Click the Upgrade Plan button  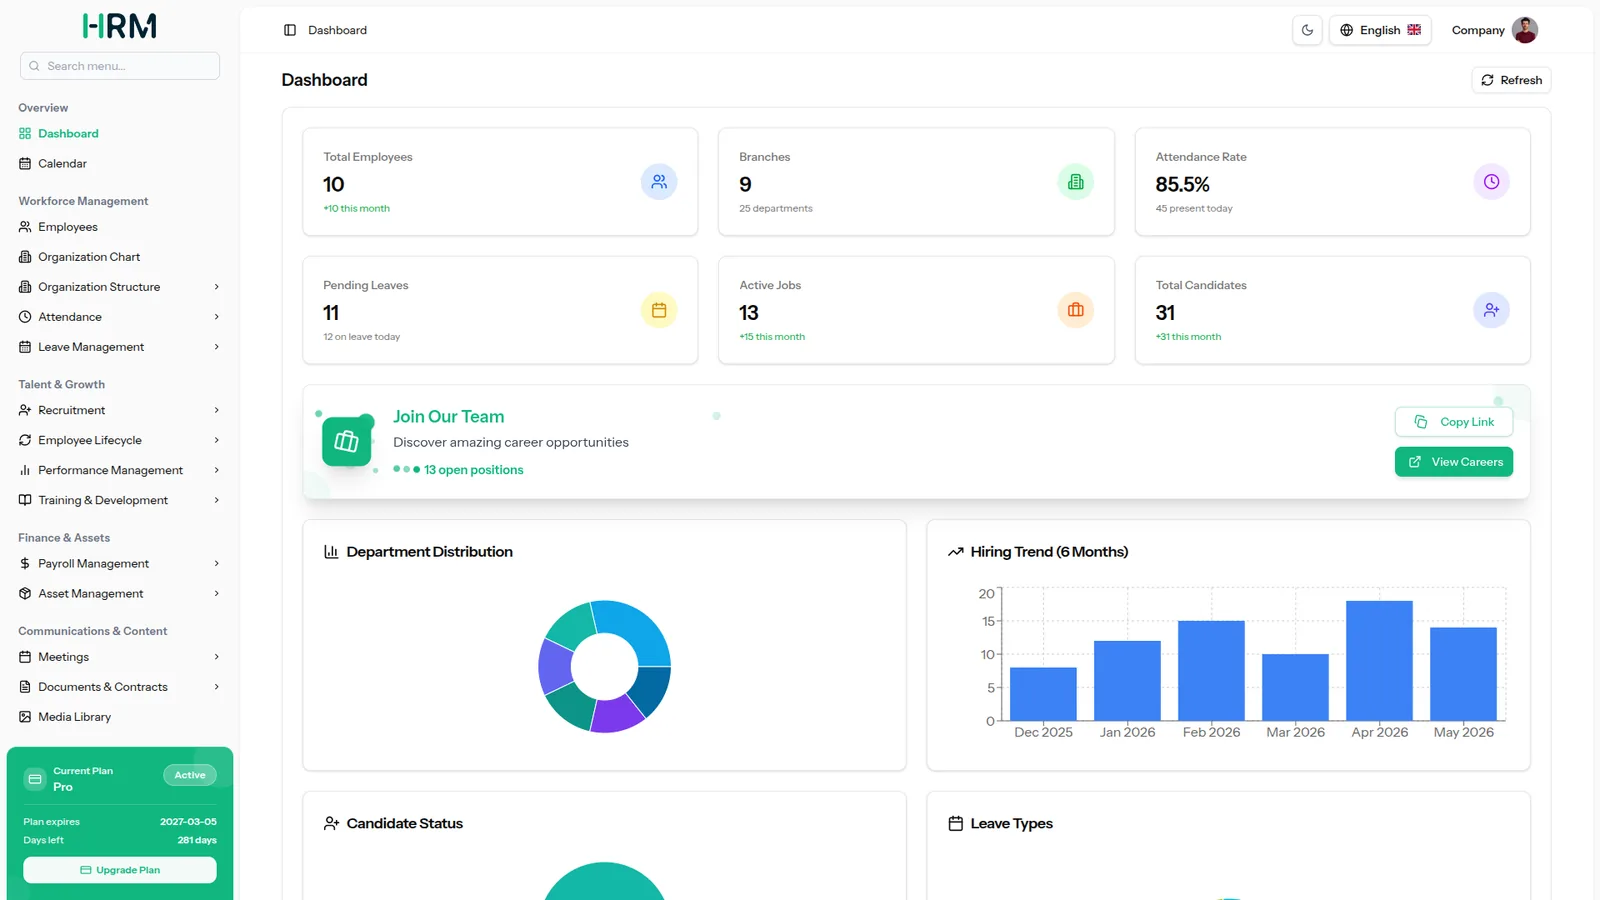[120, 870]
